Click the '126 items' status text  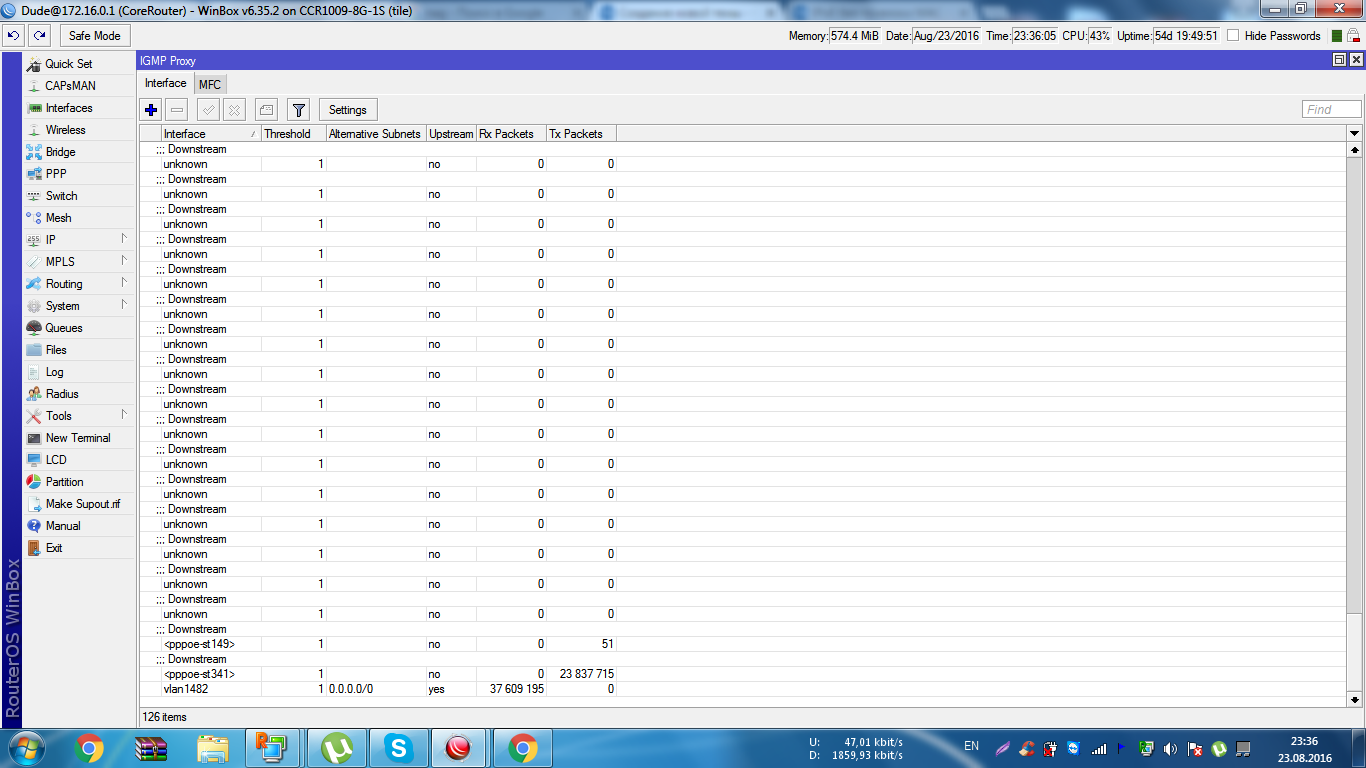tap(165, 717)
